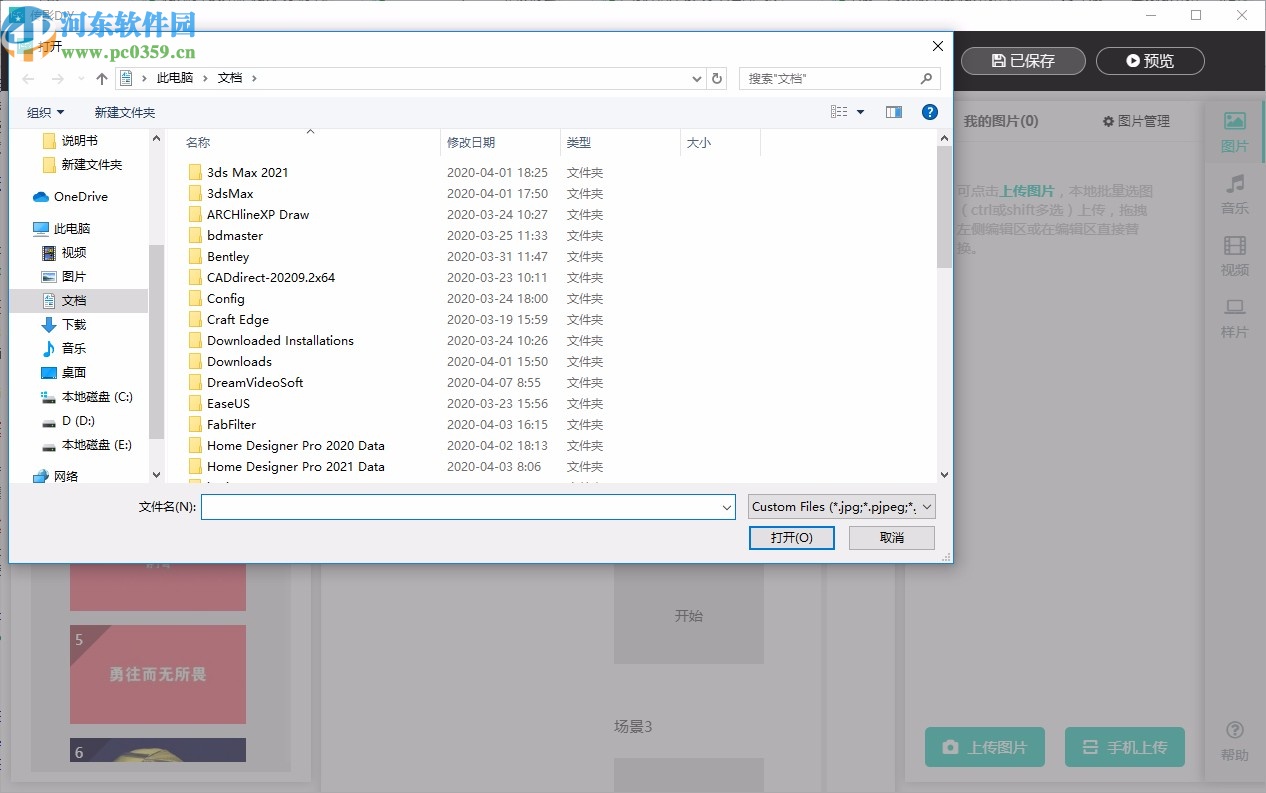This screenshot has height=793, width=1266.
Task: Click the refresh icon beside address bar
Action: [716, 78]
